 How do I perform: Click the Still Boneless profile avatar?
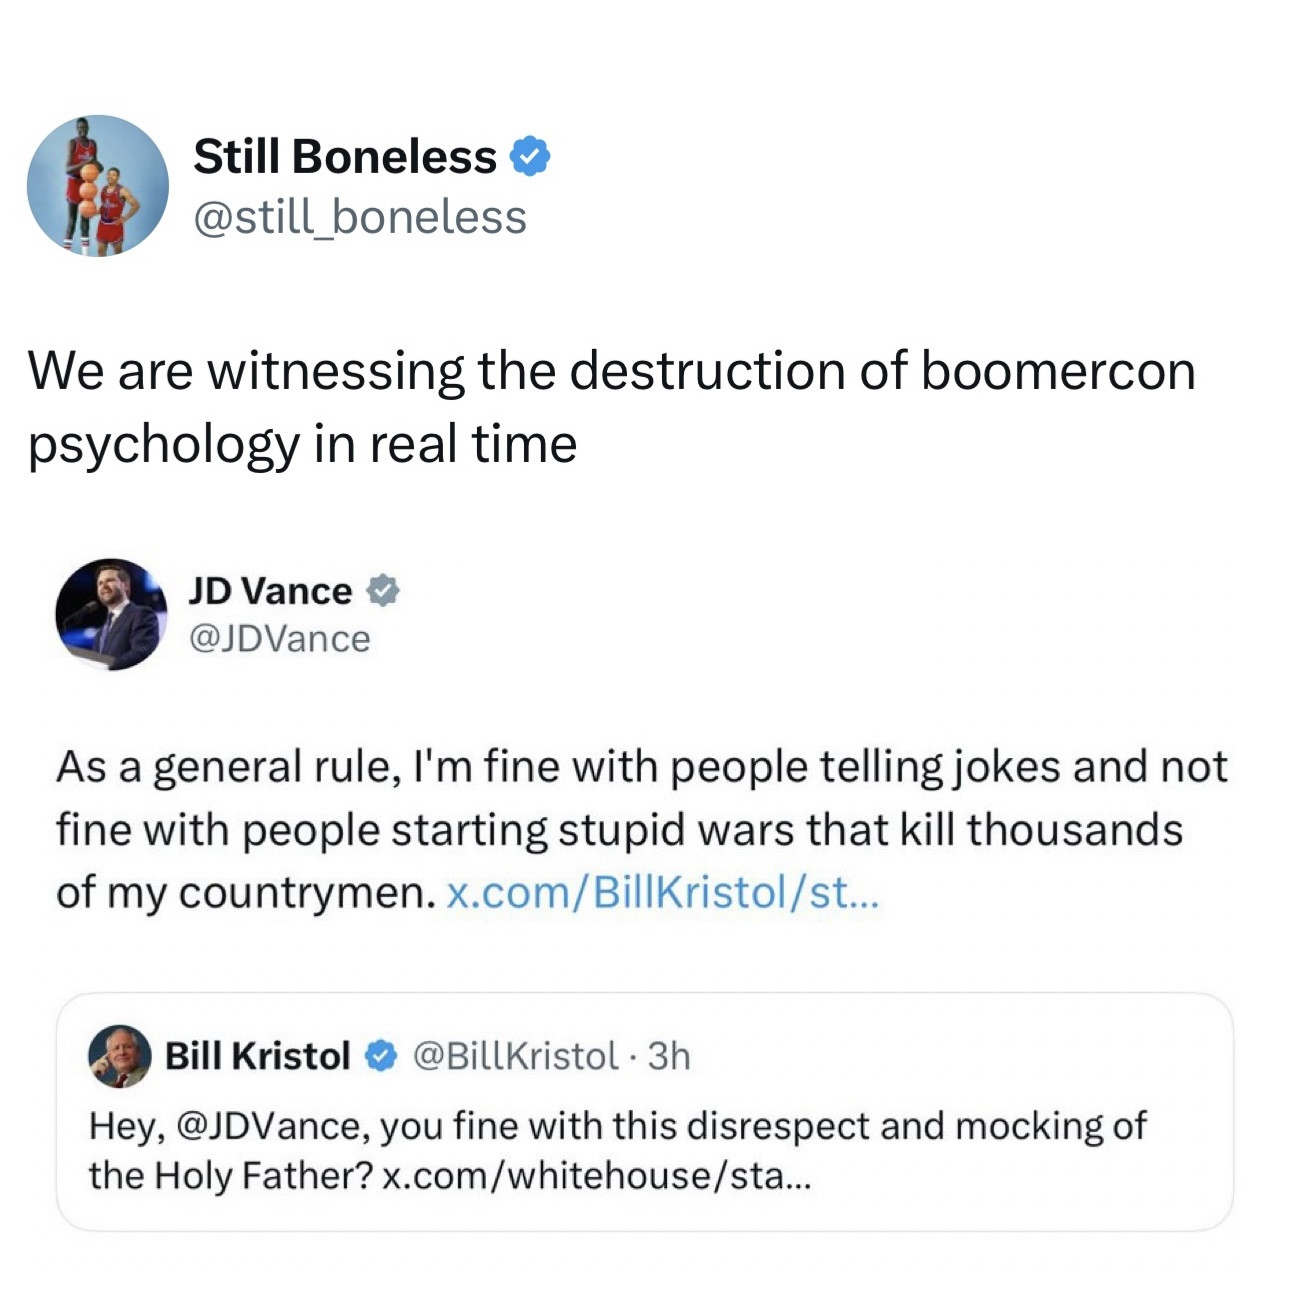97,185
